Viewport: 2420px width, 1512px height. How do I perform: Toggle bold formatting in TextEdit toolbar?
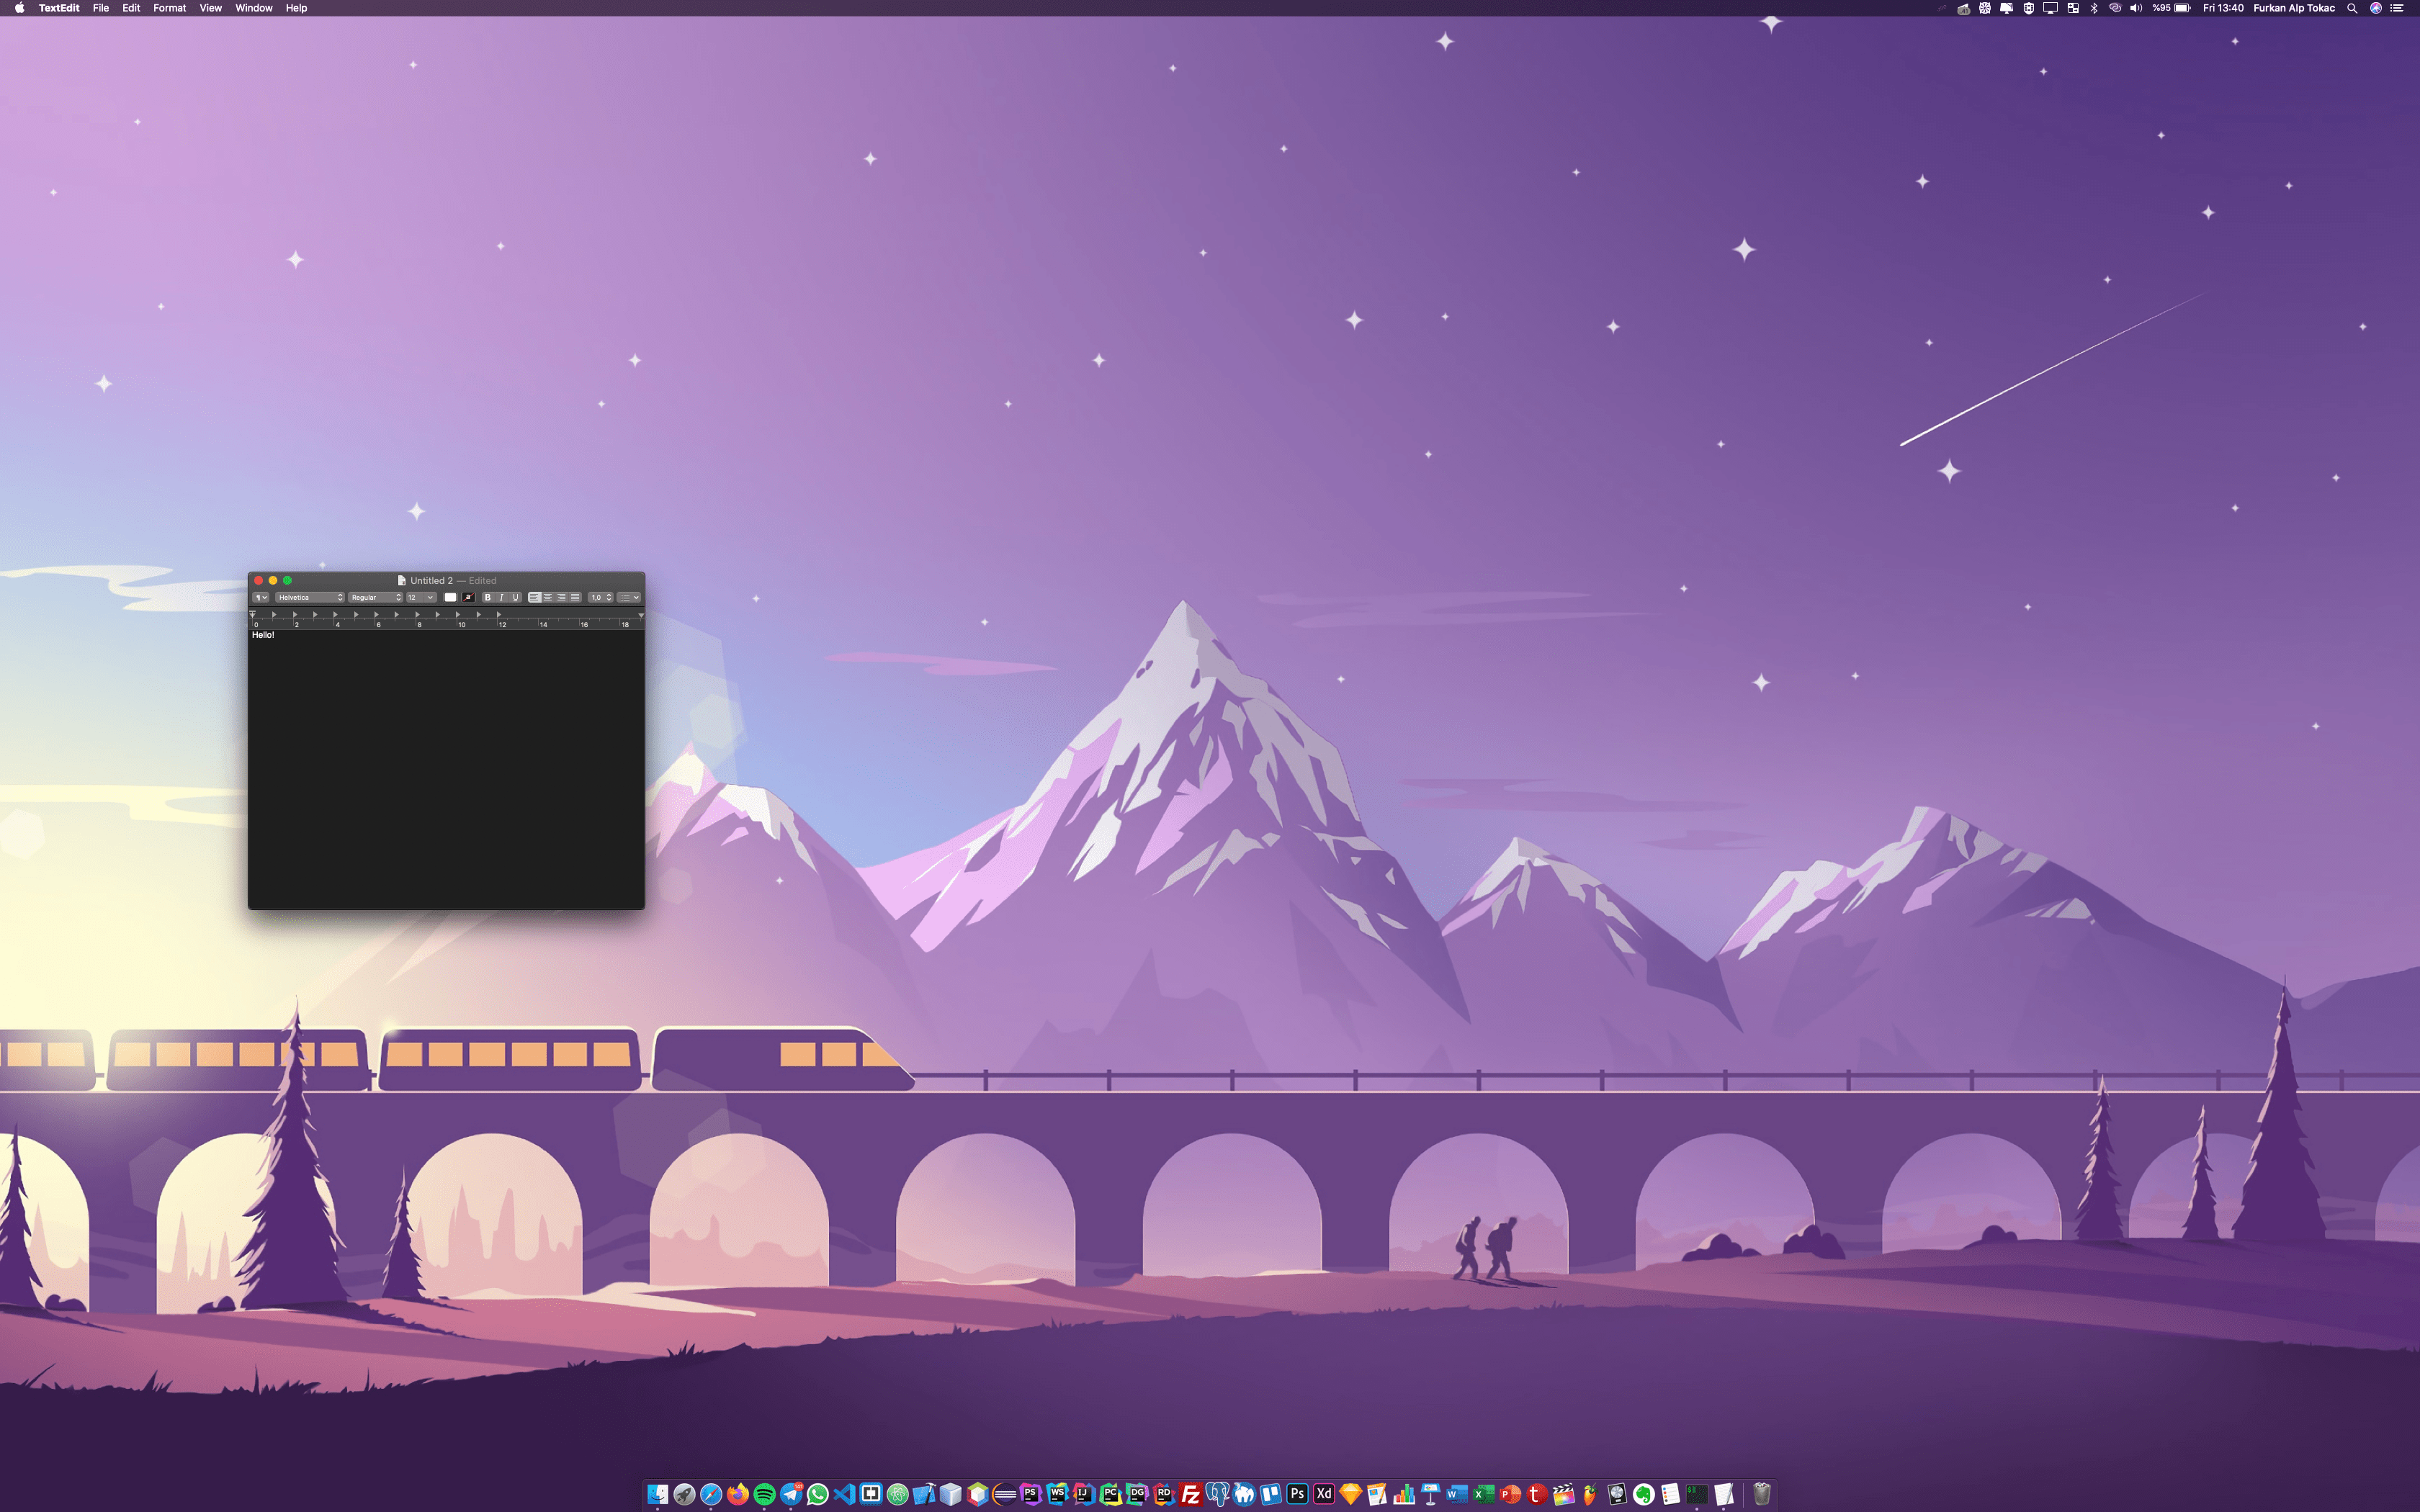tap(487, 597)
